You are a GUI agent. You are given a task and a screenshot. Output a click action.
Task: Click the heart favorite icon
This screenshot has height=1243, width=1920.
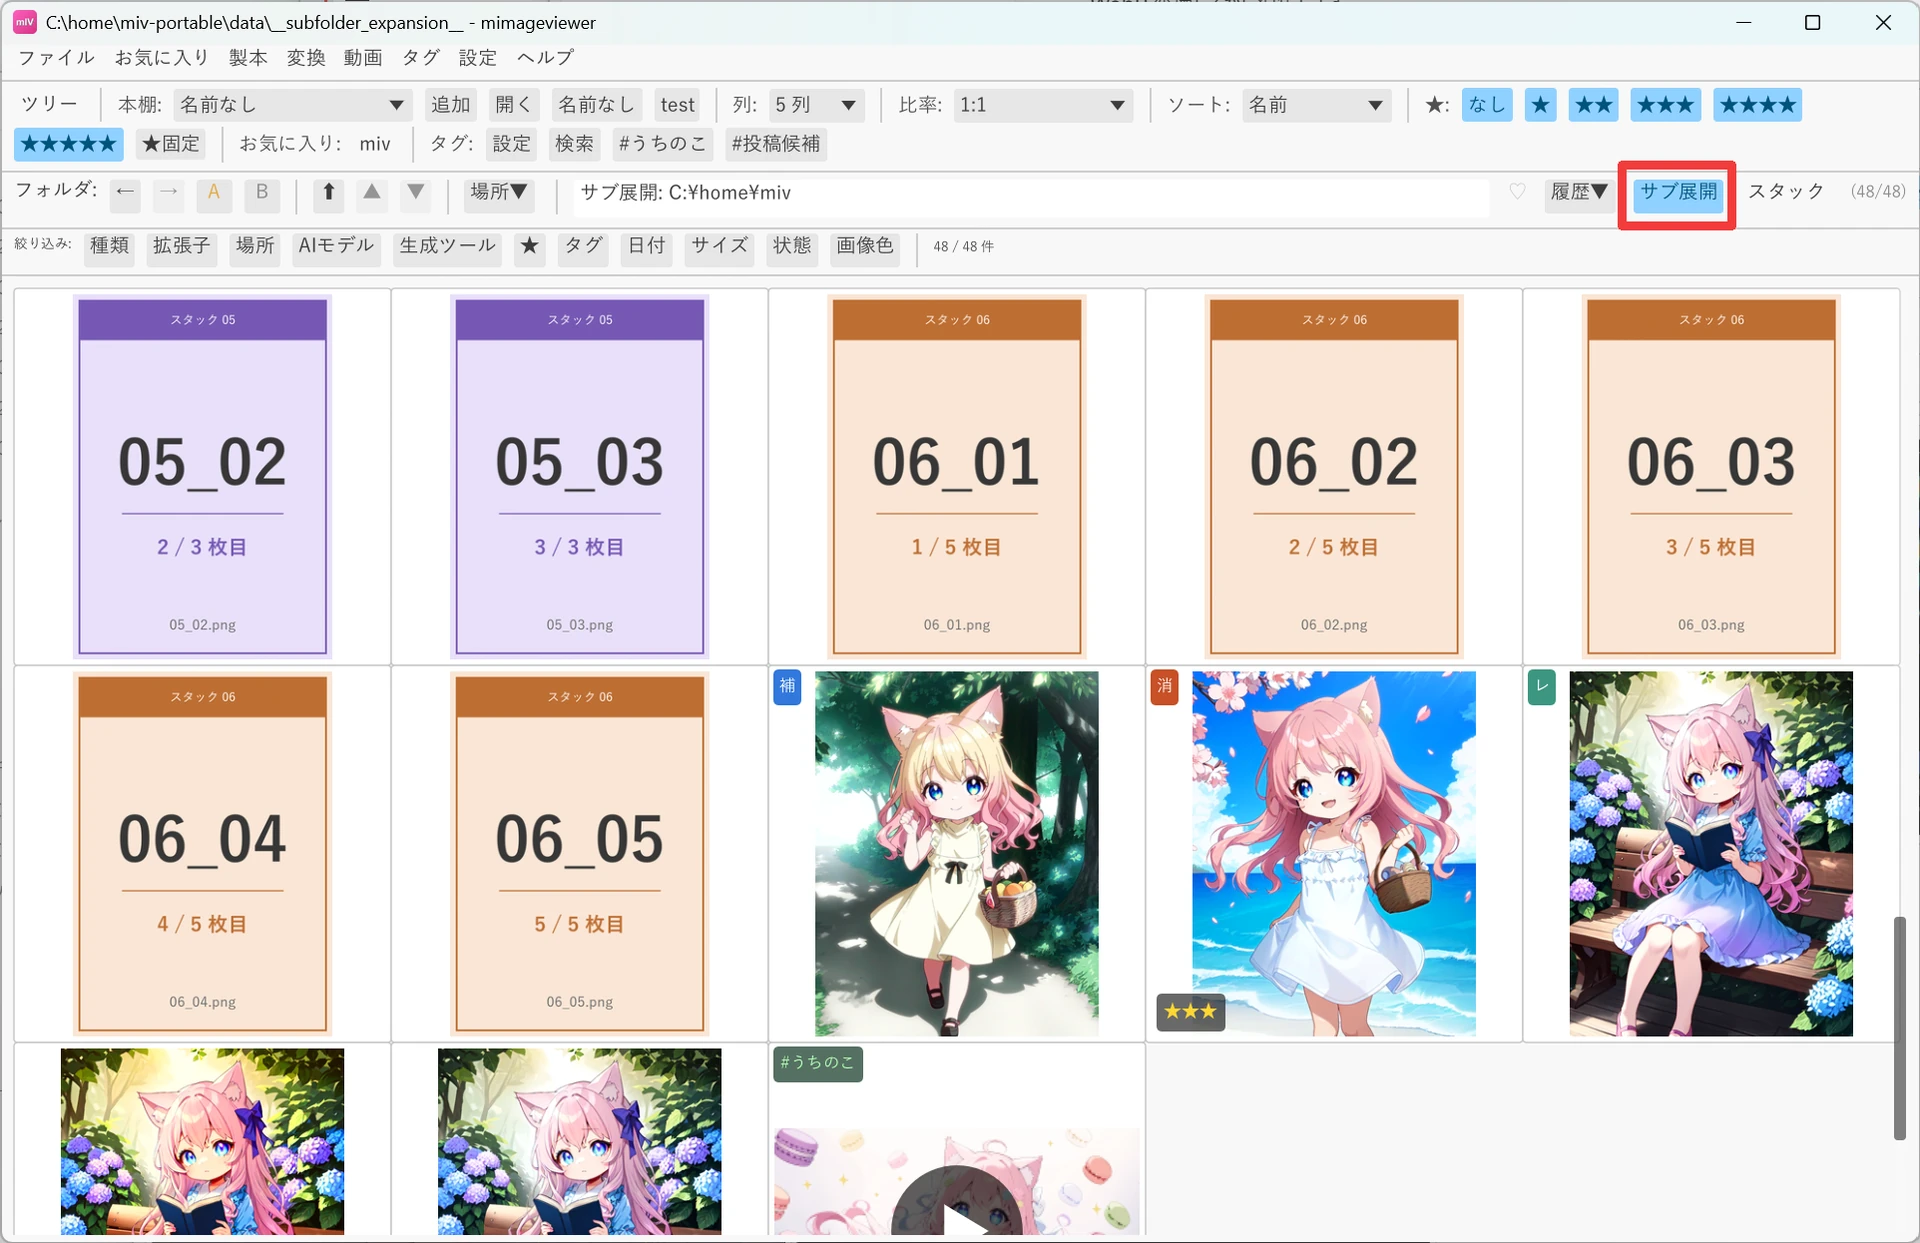(1517, 192)
